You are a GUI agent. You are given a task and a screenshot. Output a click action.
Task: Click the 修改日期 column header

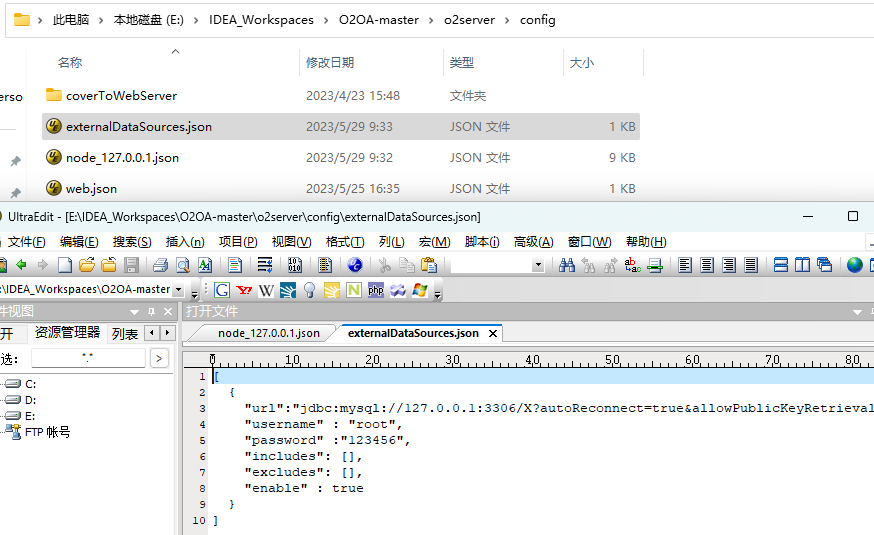tap(330, 62)
